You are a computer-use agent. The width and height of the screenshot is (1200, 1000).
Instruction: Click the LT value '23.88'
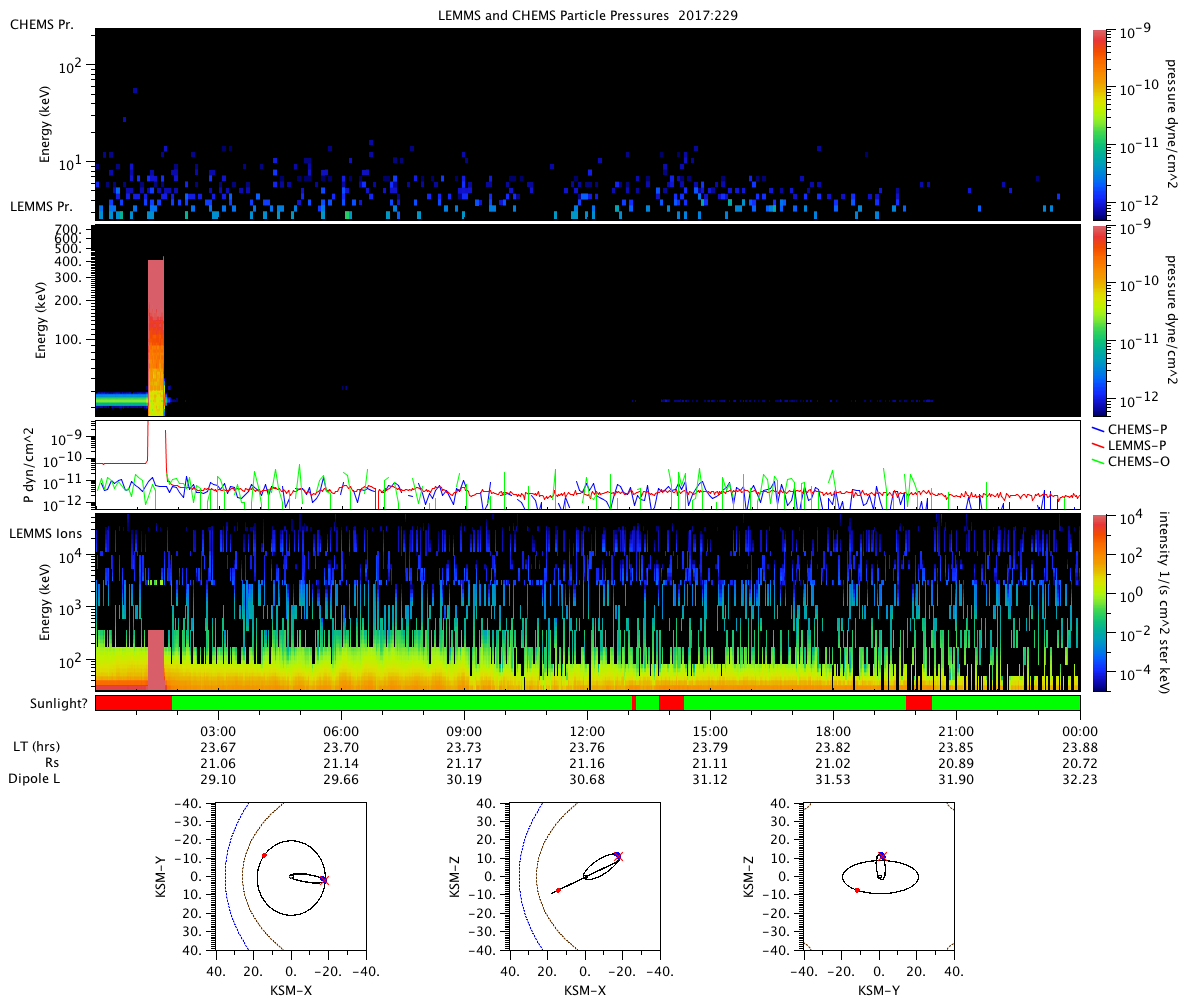click(x=1080, y=747)
